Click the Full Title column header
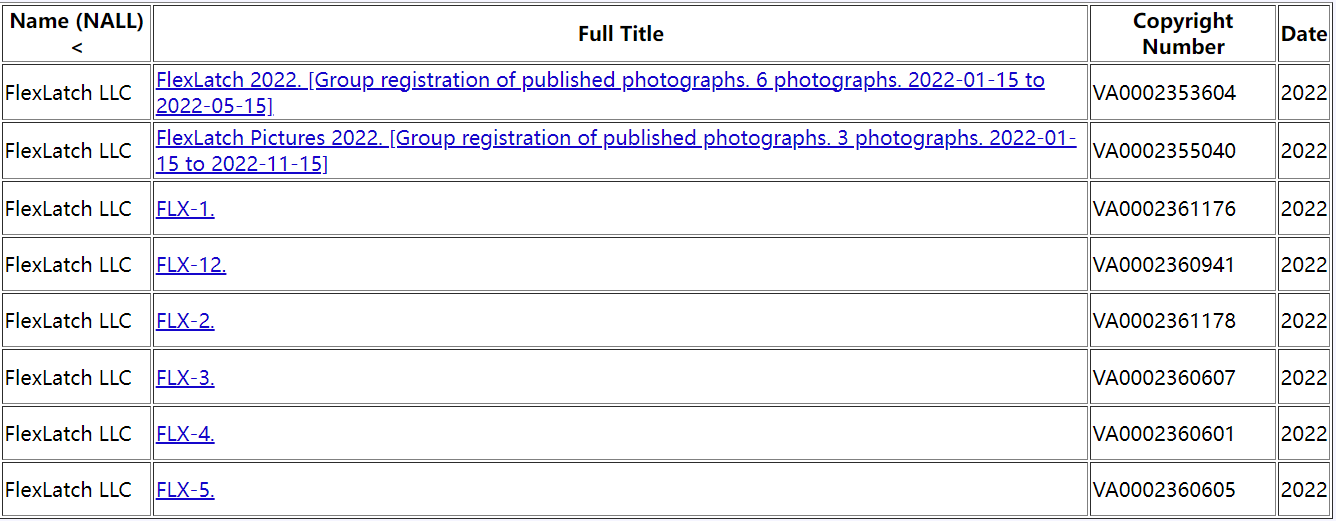This screenshot has height=521, width=1336. [x=621, y=34]
